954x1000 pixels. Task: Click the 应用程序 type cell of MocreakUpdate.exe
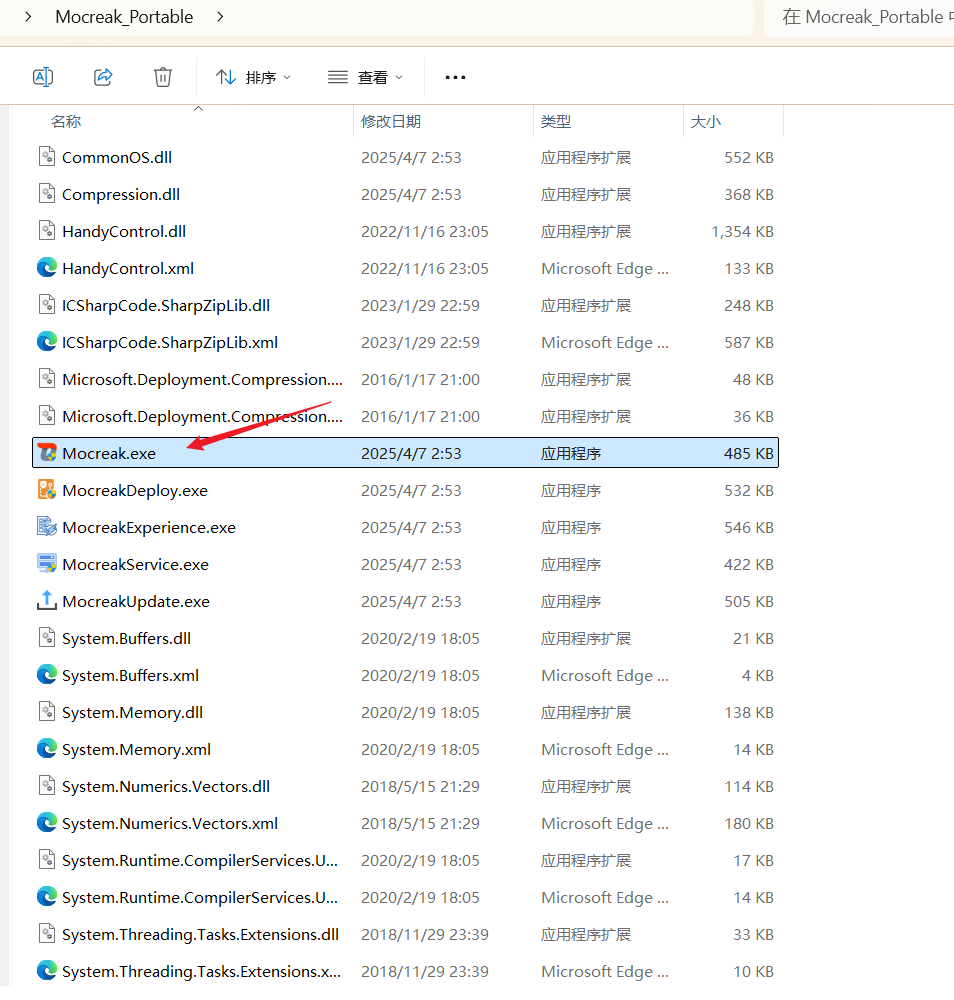(x=571, y=601)
